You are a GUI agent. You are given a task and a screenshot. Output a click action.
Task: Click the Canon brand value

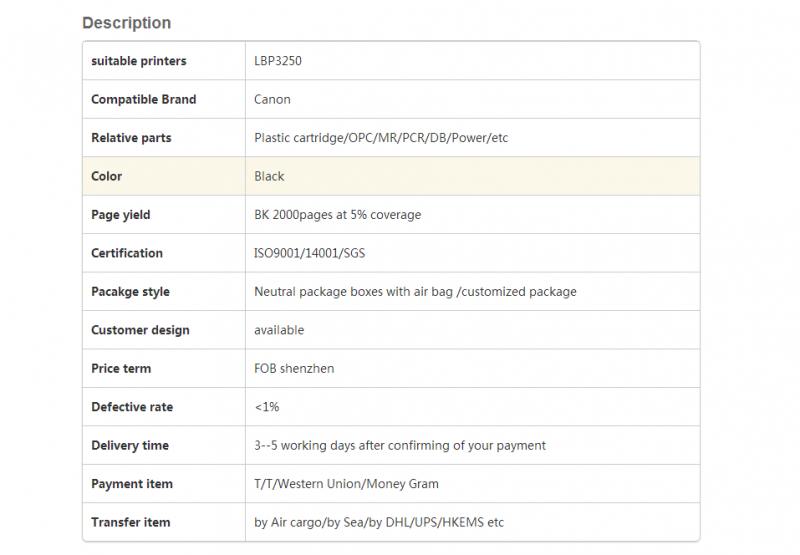coord(272,99)
